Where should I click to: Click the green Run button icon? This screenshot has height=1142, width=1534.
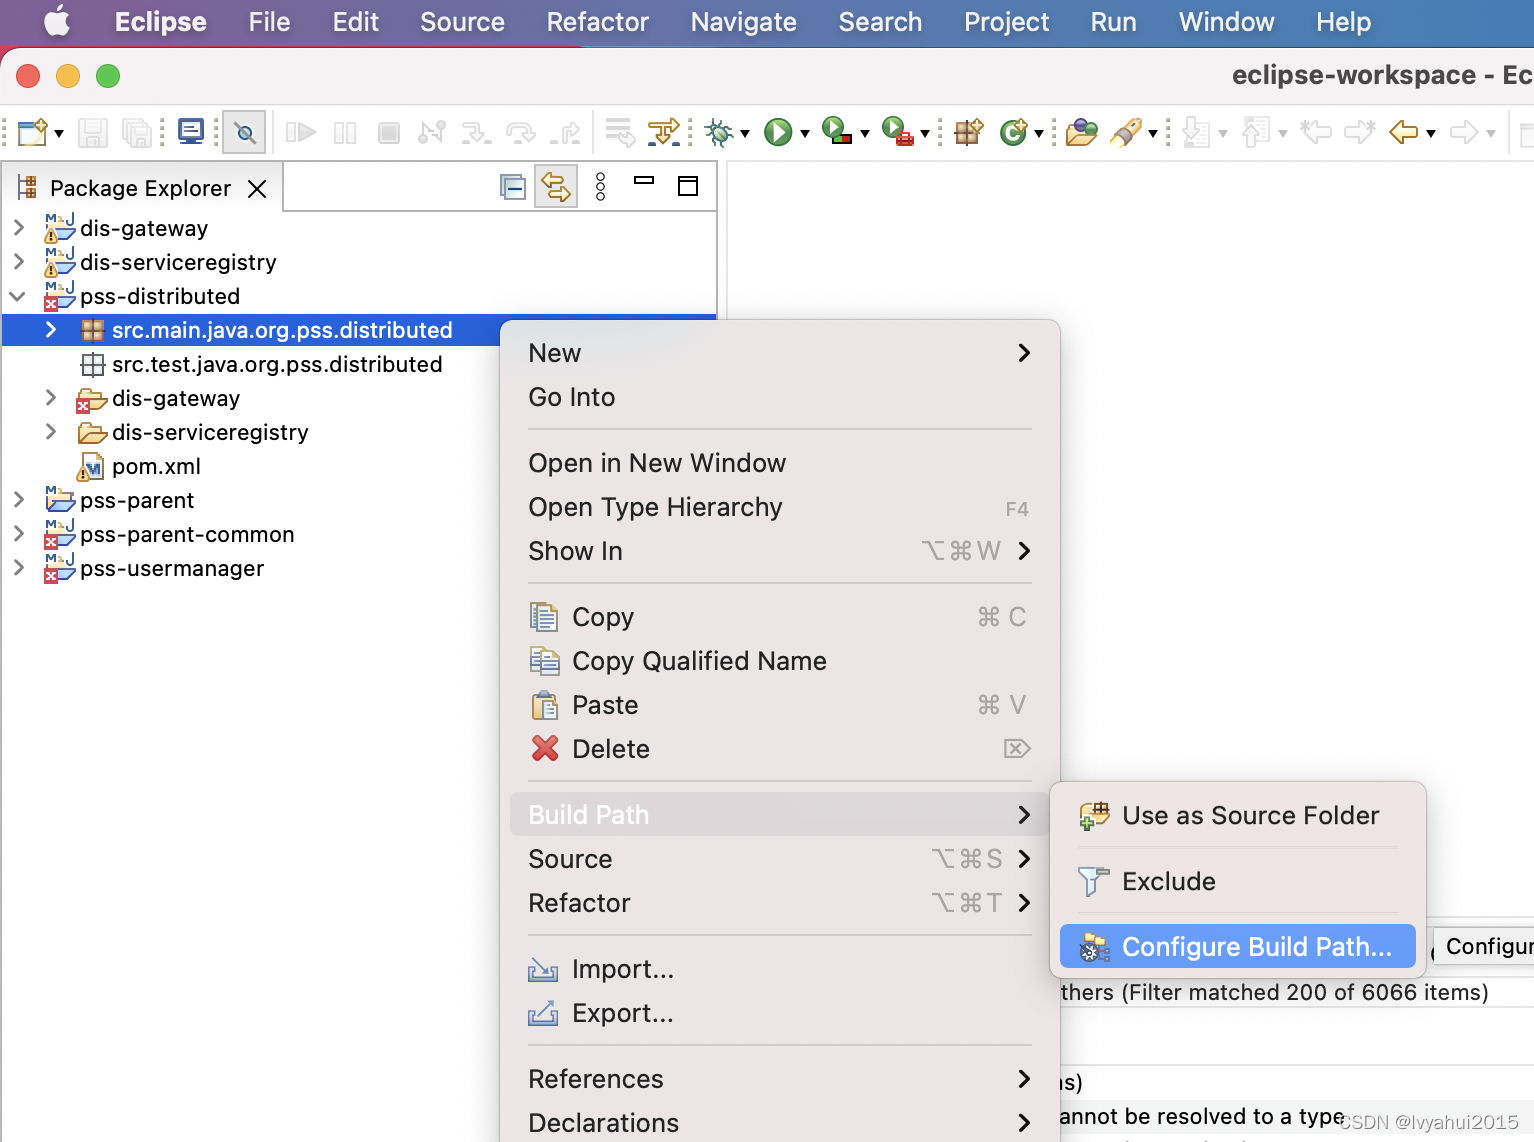[x=778, y=132]
